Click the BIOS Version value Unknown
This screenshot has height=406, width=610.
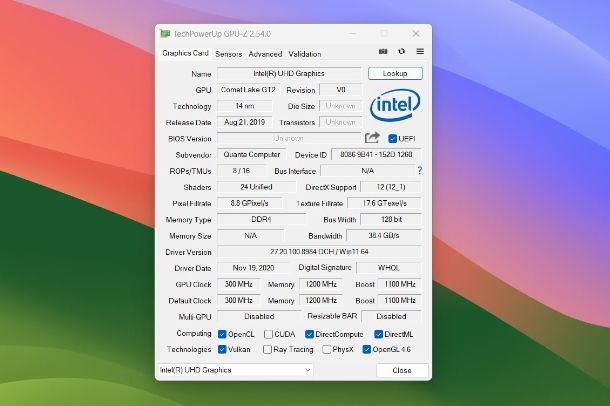(289, 138)
